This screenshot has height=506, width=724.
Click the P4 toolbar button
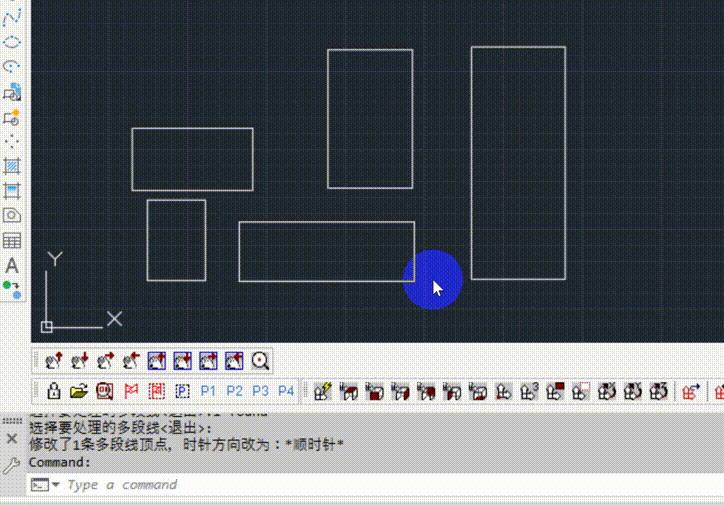[286, 391]
